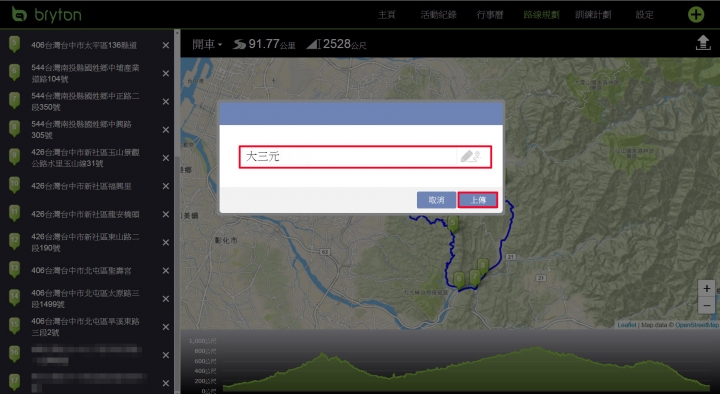The height and width of the screenshot is (394, 720).
Task: Remove waypoint 玉山景觀公路水里玉山線31號
Action: 166,158
